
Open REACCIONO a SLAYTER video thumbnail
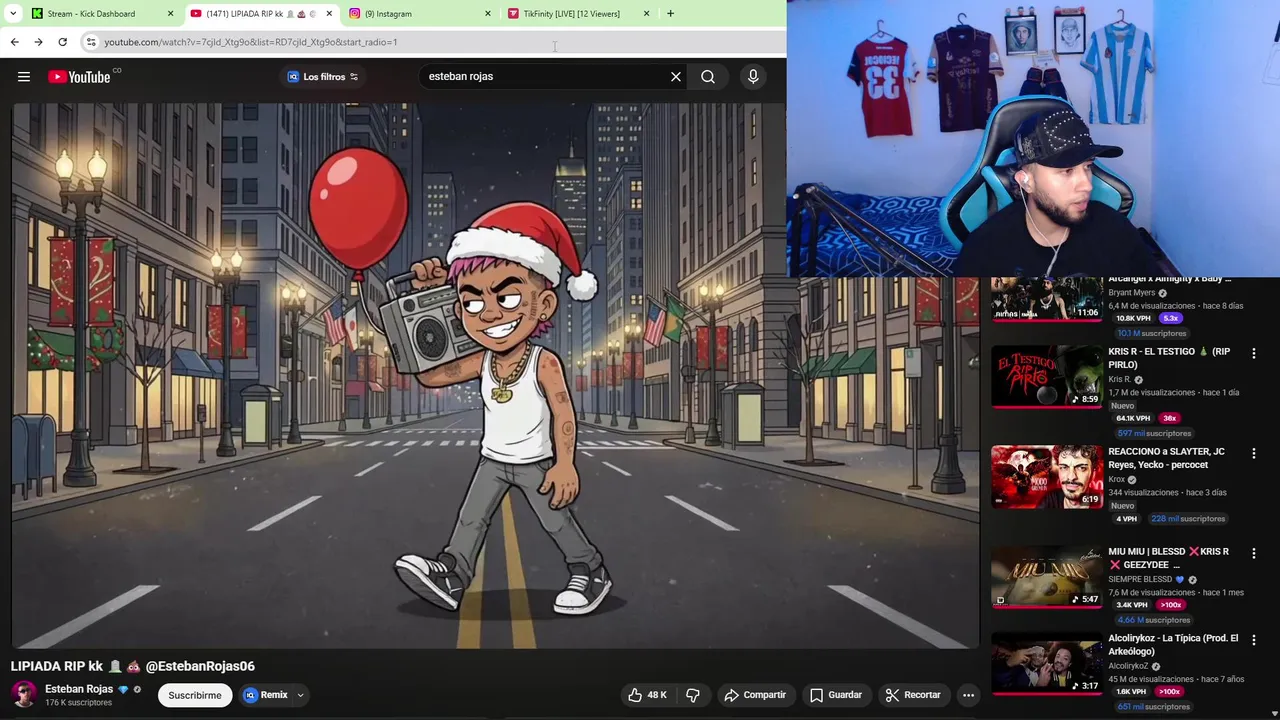click(1047, 477)
